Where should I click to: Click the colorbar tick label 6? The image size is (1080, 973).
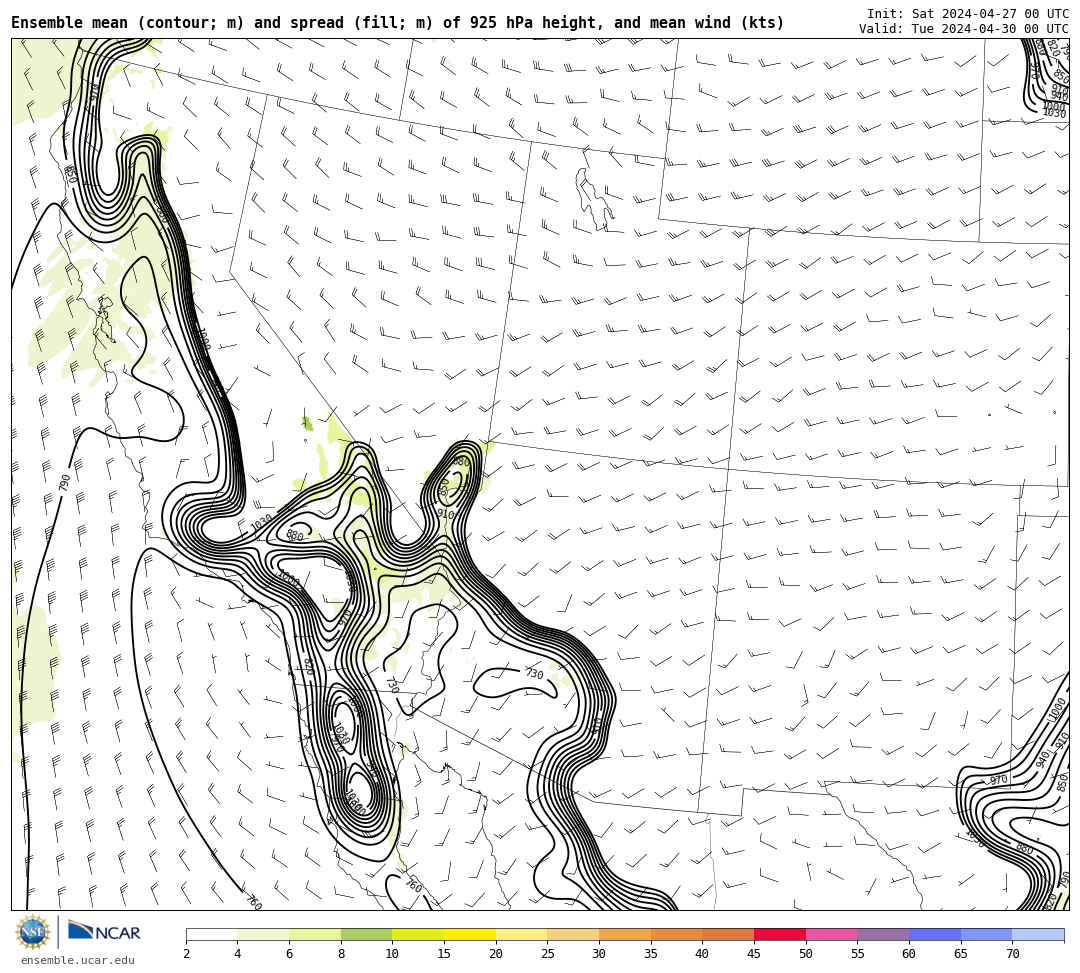tap(289, 954)
